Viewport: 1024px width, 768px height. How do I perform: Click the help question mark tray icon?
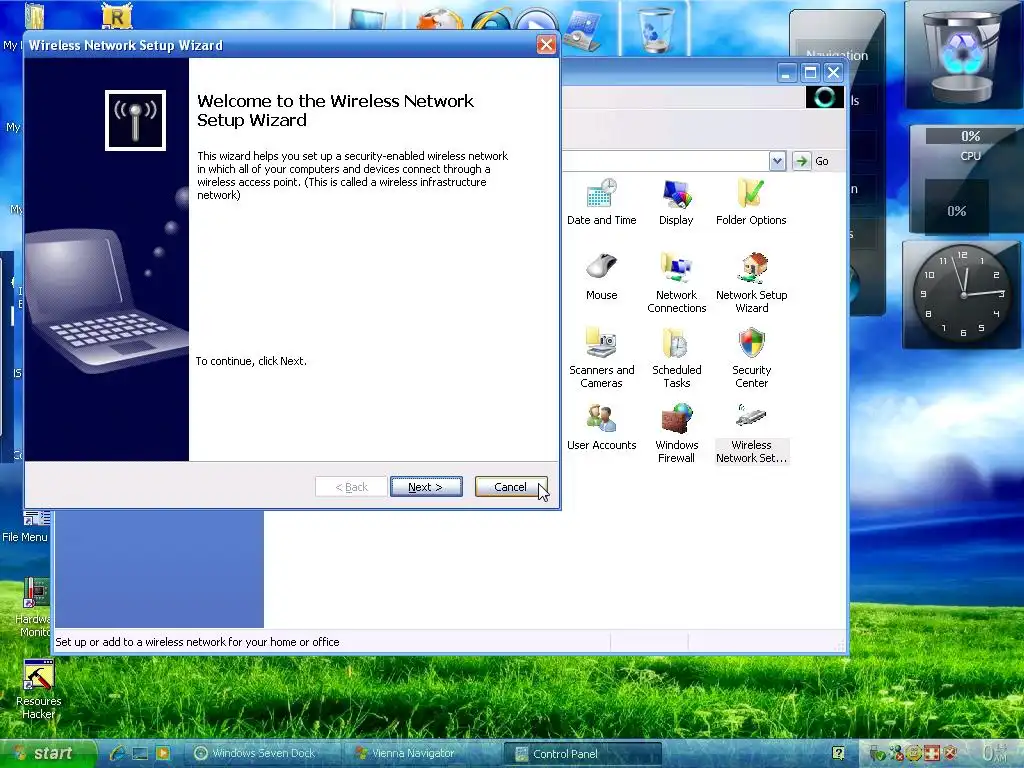pyautogui.click(x=838, y=753)
